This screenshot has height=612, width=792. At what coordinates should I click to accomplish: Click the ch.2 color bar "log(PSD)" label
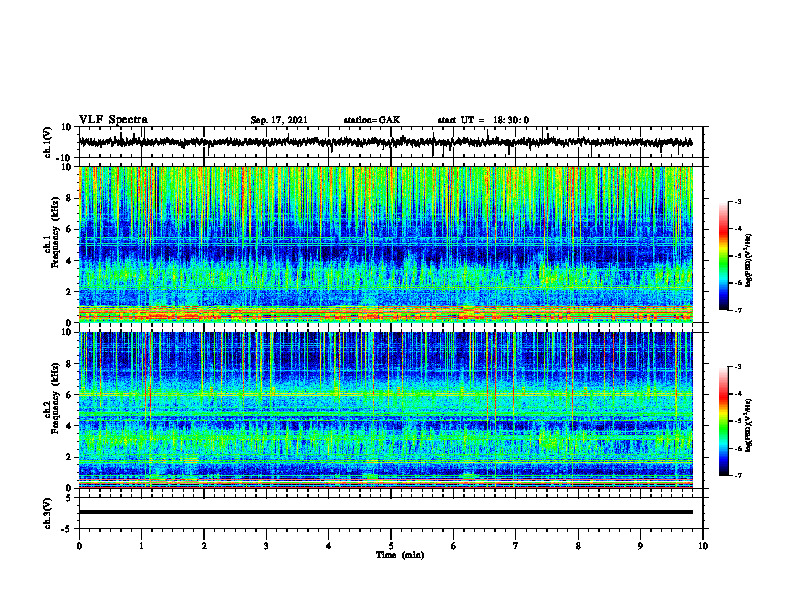pos(749,425)
